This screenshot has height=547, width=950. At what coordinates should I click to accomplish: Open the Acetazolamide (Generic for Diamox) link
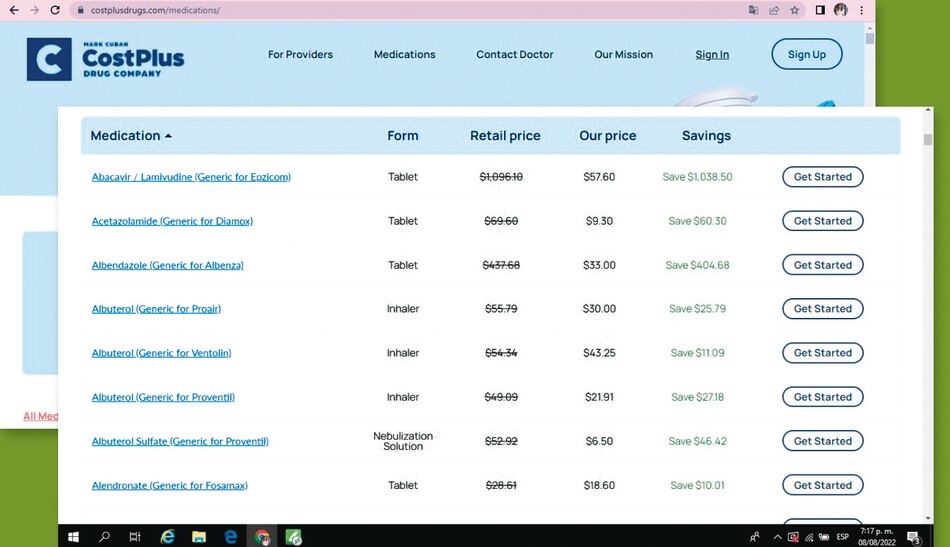(x=172, y=221)
